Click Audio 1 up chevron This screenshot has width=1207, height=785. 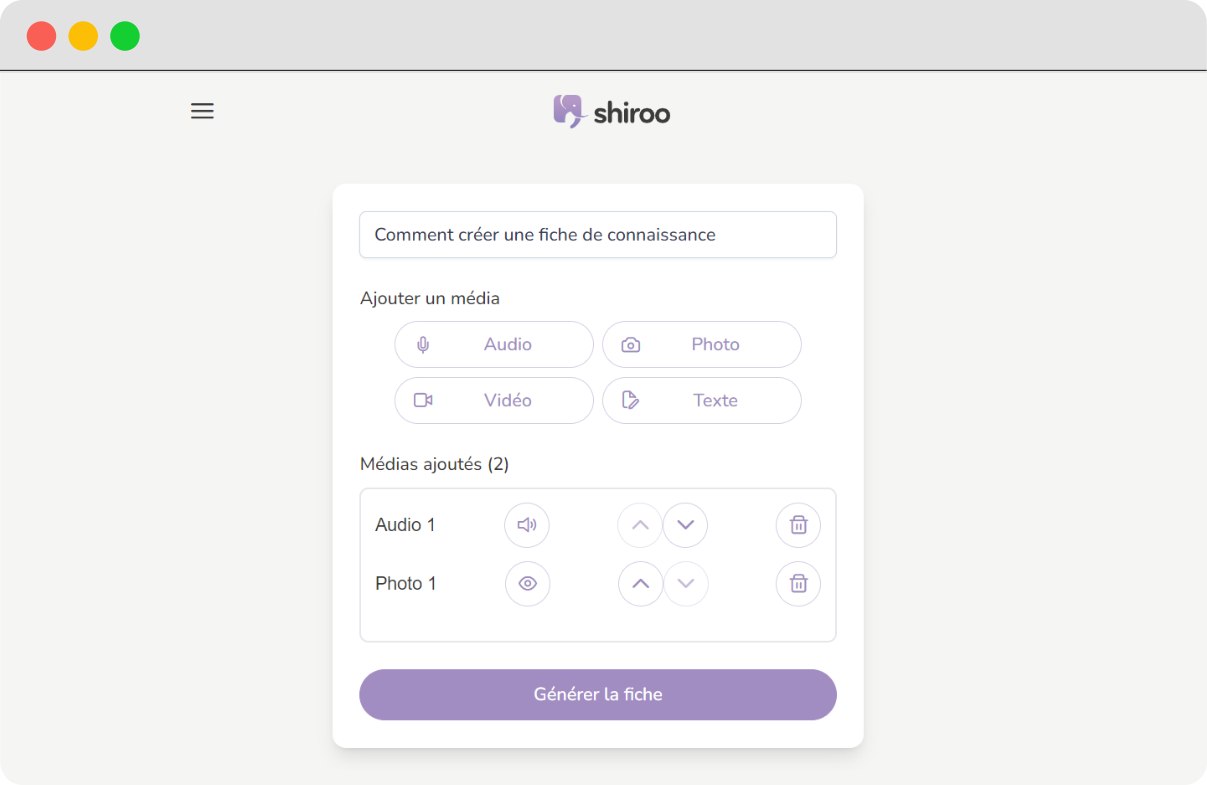pyautogui.click(x=640, y=525)
